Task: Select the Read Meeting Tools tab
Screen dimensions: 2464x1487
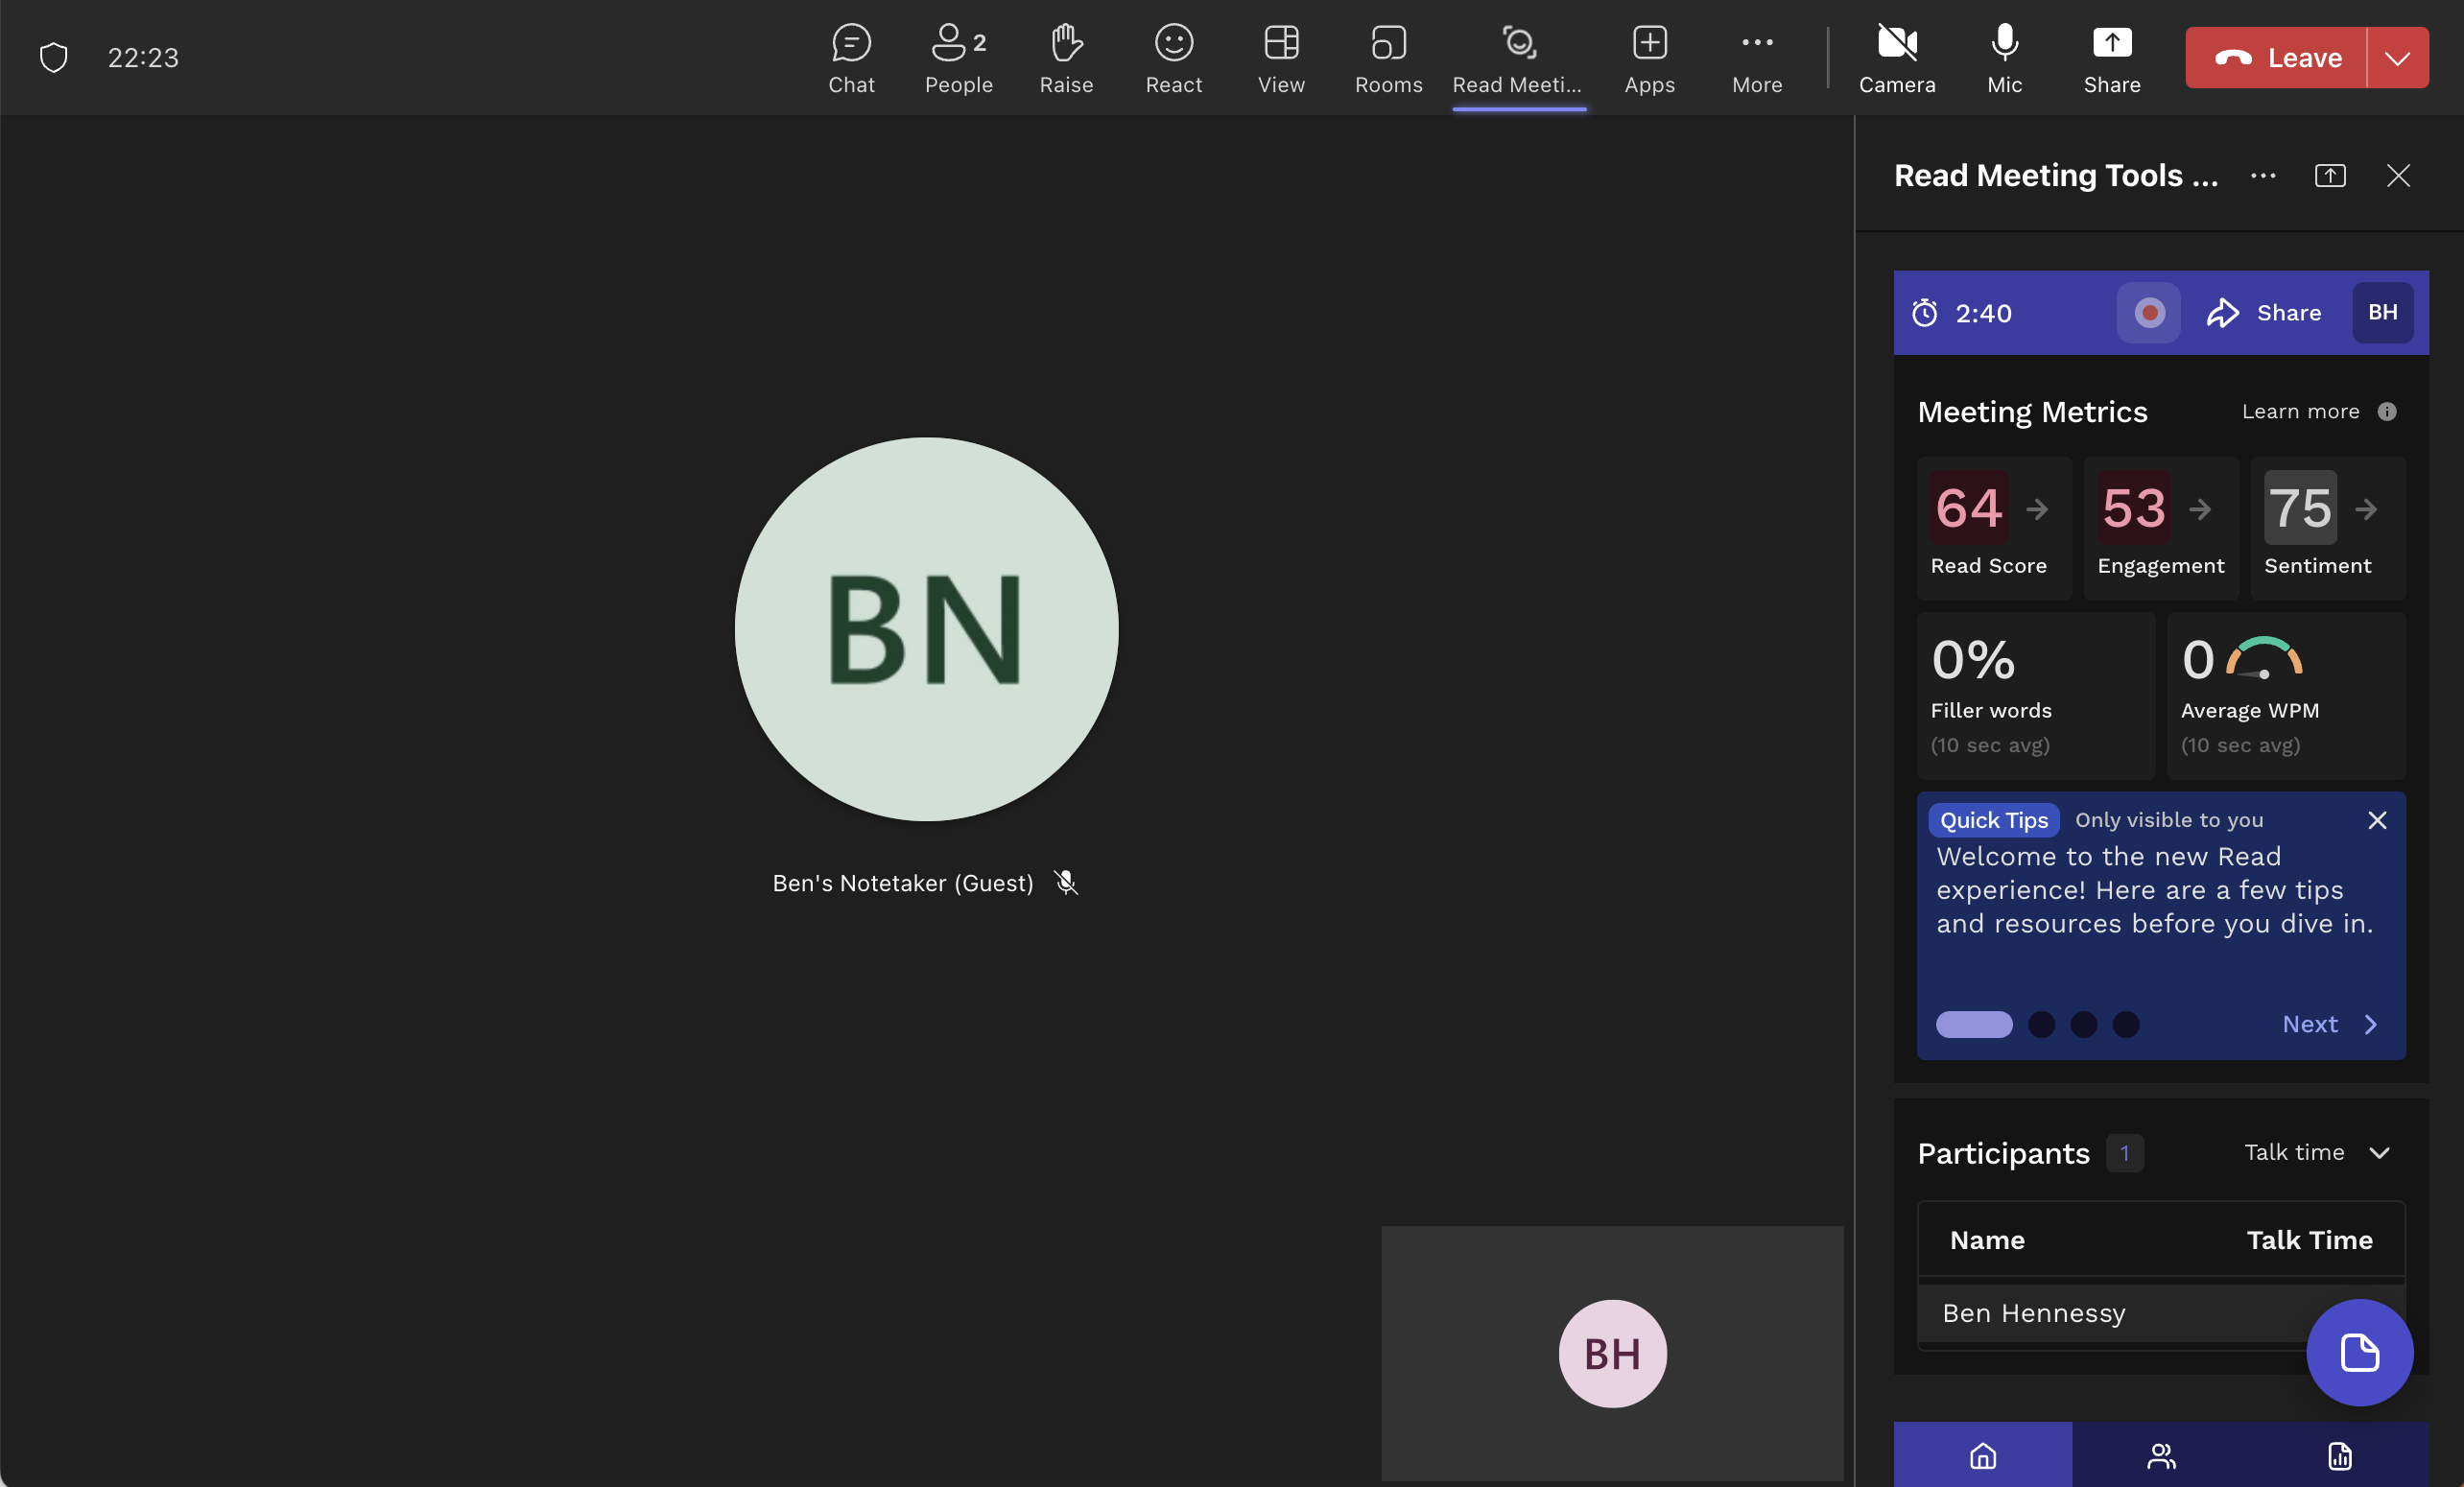Action: 1518,58
